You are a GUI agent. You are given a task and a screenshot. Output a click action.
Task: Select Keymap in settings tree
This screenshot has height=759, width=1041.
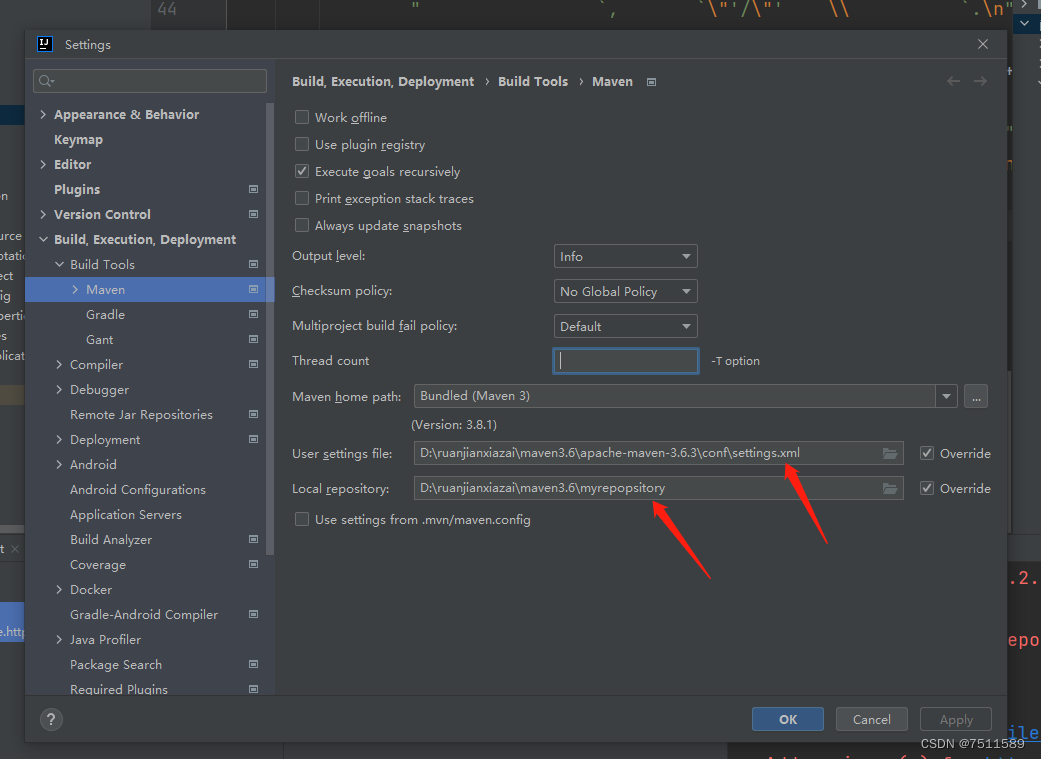(78, 139)
